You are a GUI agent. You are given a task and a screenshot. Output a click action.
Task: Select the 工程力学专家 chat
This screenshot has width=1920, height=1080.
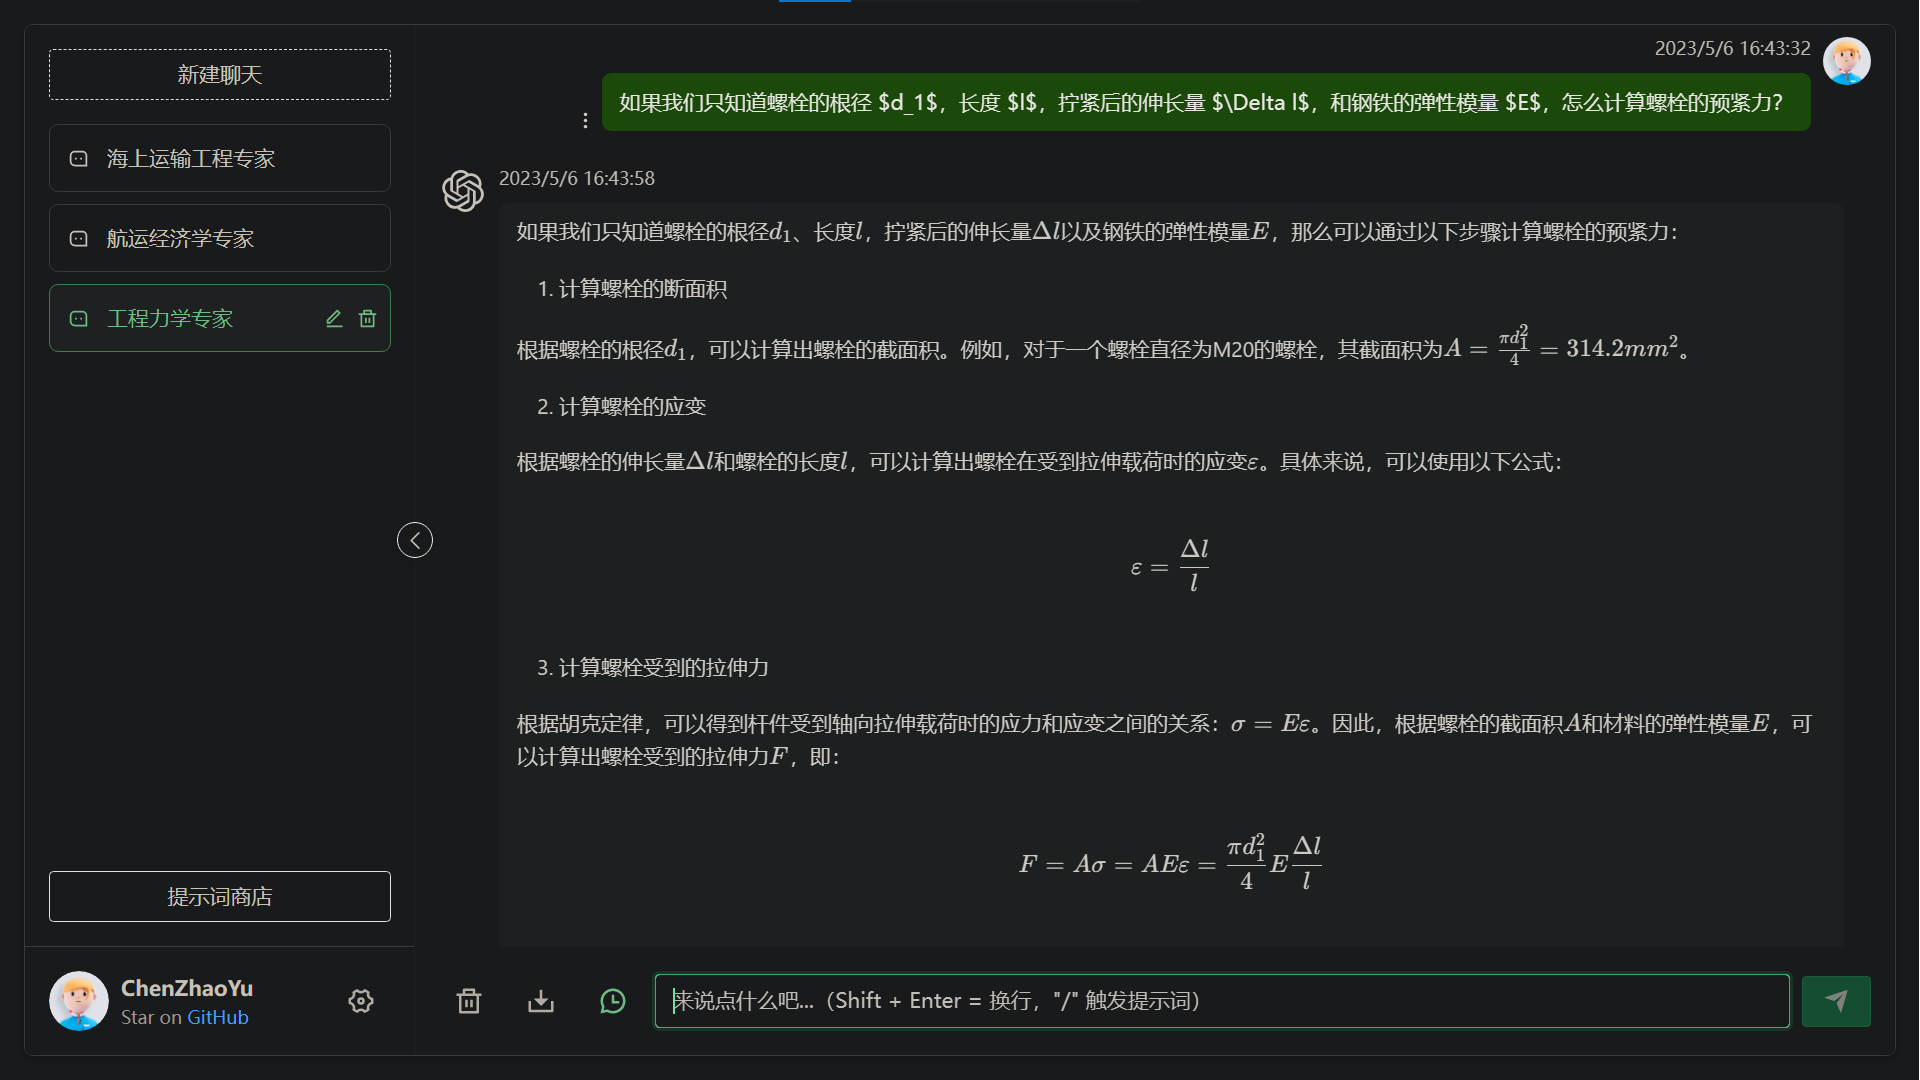220,318
